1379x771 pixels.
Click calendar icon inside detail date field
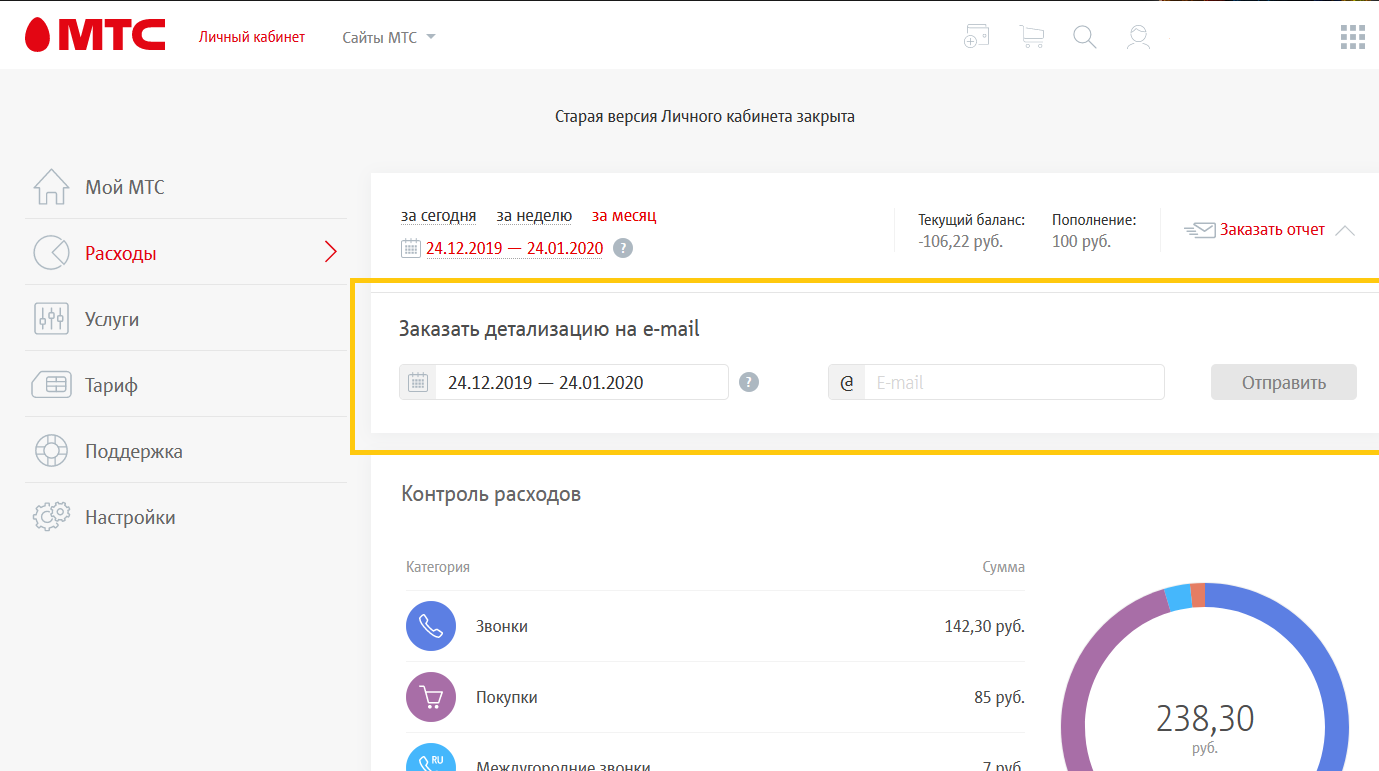click(418, 382)
